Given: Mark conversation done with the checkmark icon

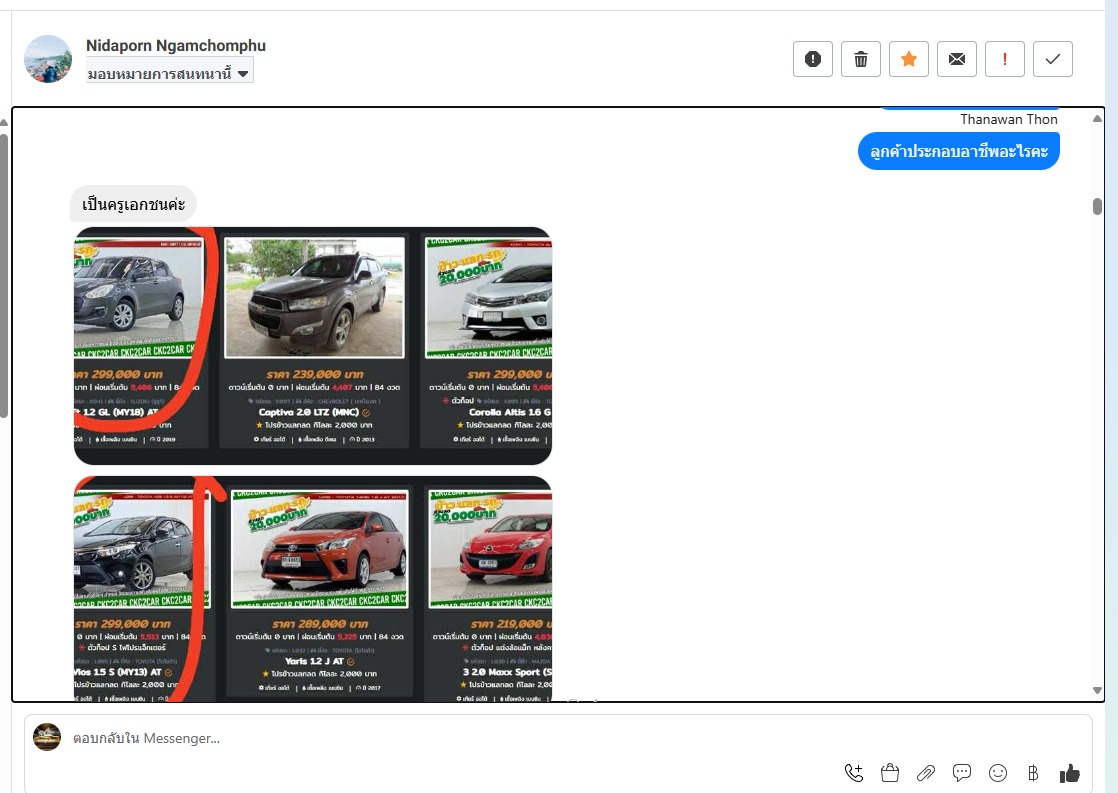Looking at the screenshot, I should [x=1052, y=59].
